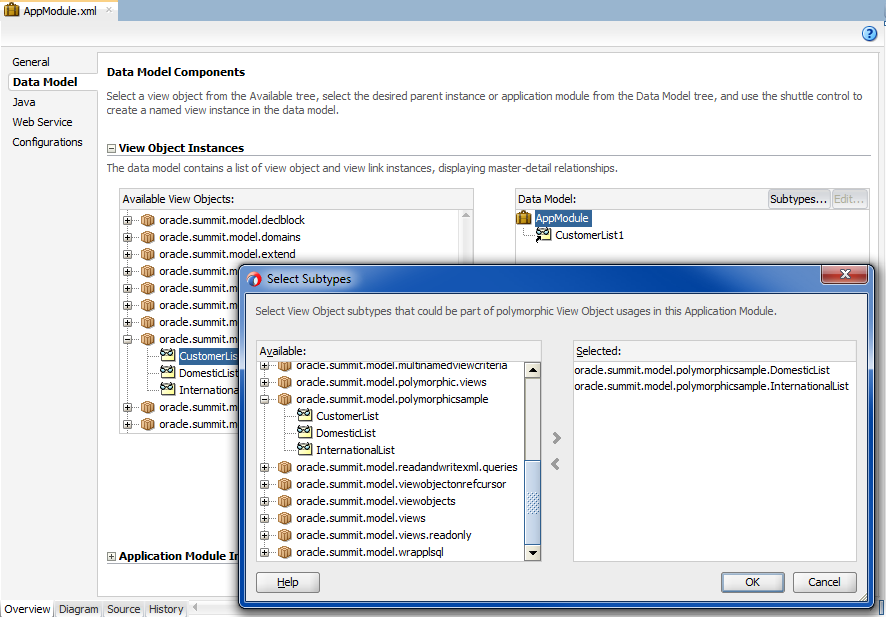886x617 pixels.
Task: Expand oracle.summit.model.views node
Action: (x=264, y=518)
